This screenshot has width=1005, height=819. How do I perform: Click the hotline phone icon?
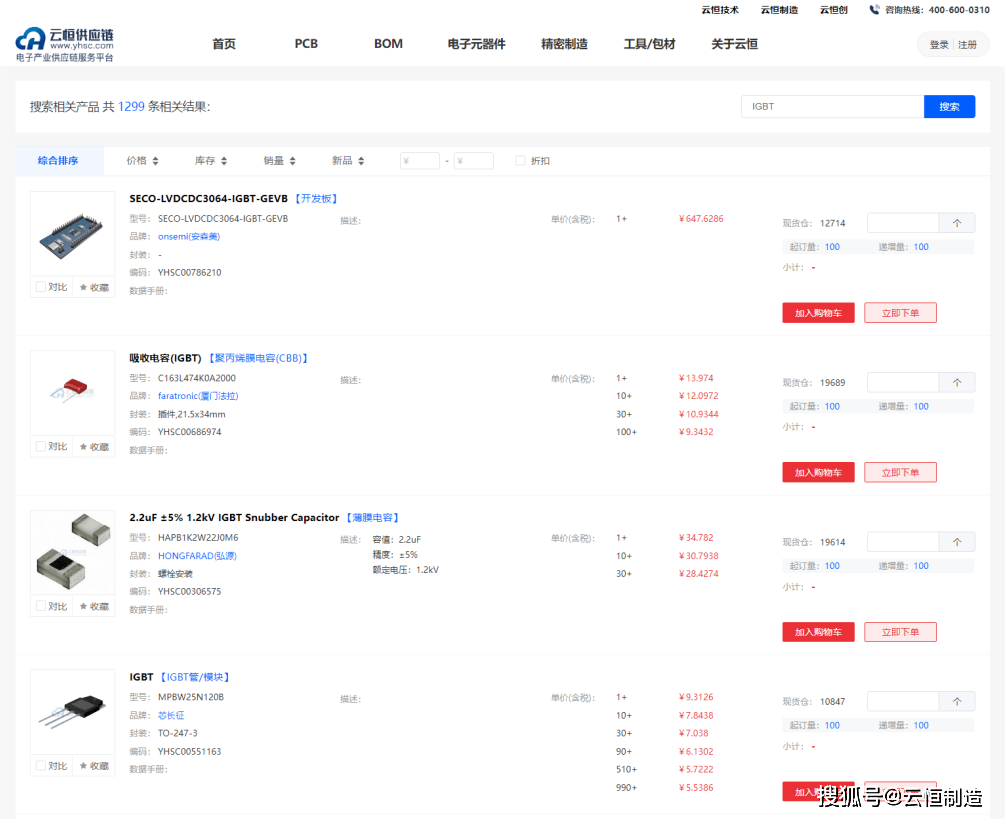pos(874,10)
